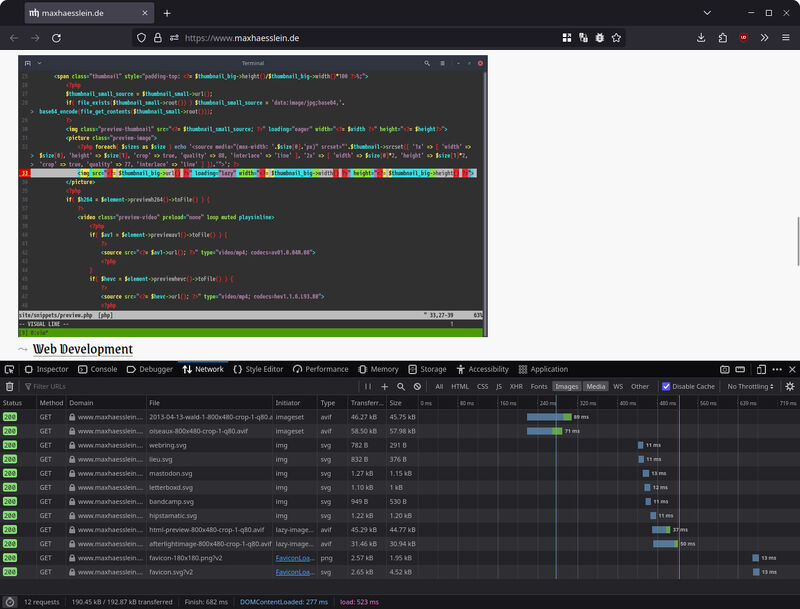
Task: Open the uBlock Origin extension
Action: click(x=743, y=38)
